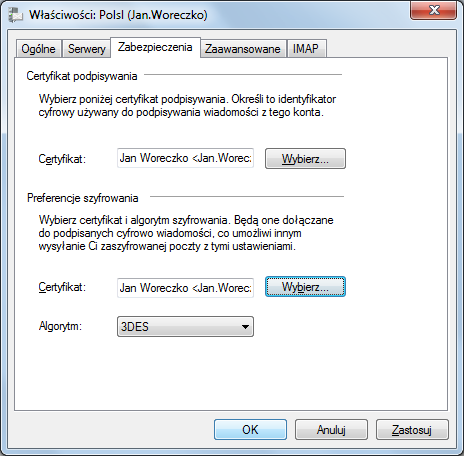The width and height of the screenshot is (464, 456).
Task: Click the Certyfikat label under Preferencje szyfrowania
Action: pos(62,287)
